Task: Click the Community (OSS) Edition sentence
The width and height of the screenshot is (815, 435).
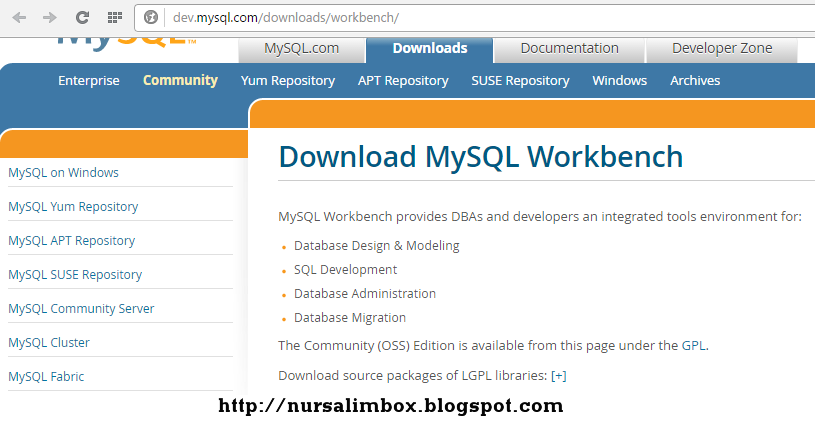Action: click(x=493, y=346)
